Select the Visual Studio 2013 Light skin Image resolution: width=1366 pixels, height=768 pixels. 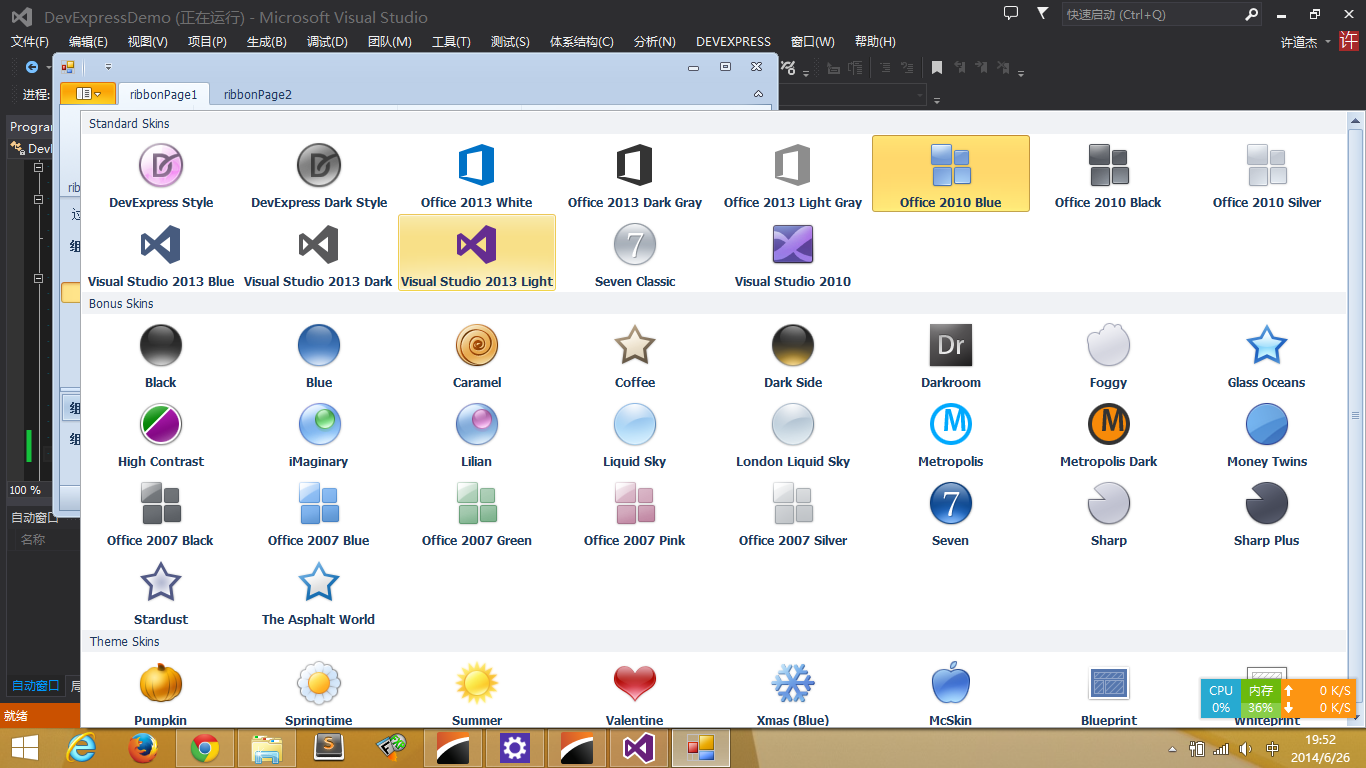tap(477, 253)
